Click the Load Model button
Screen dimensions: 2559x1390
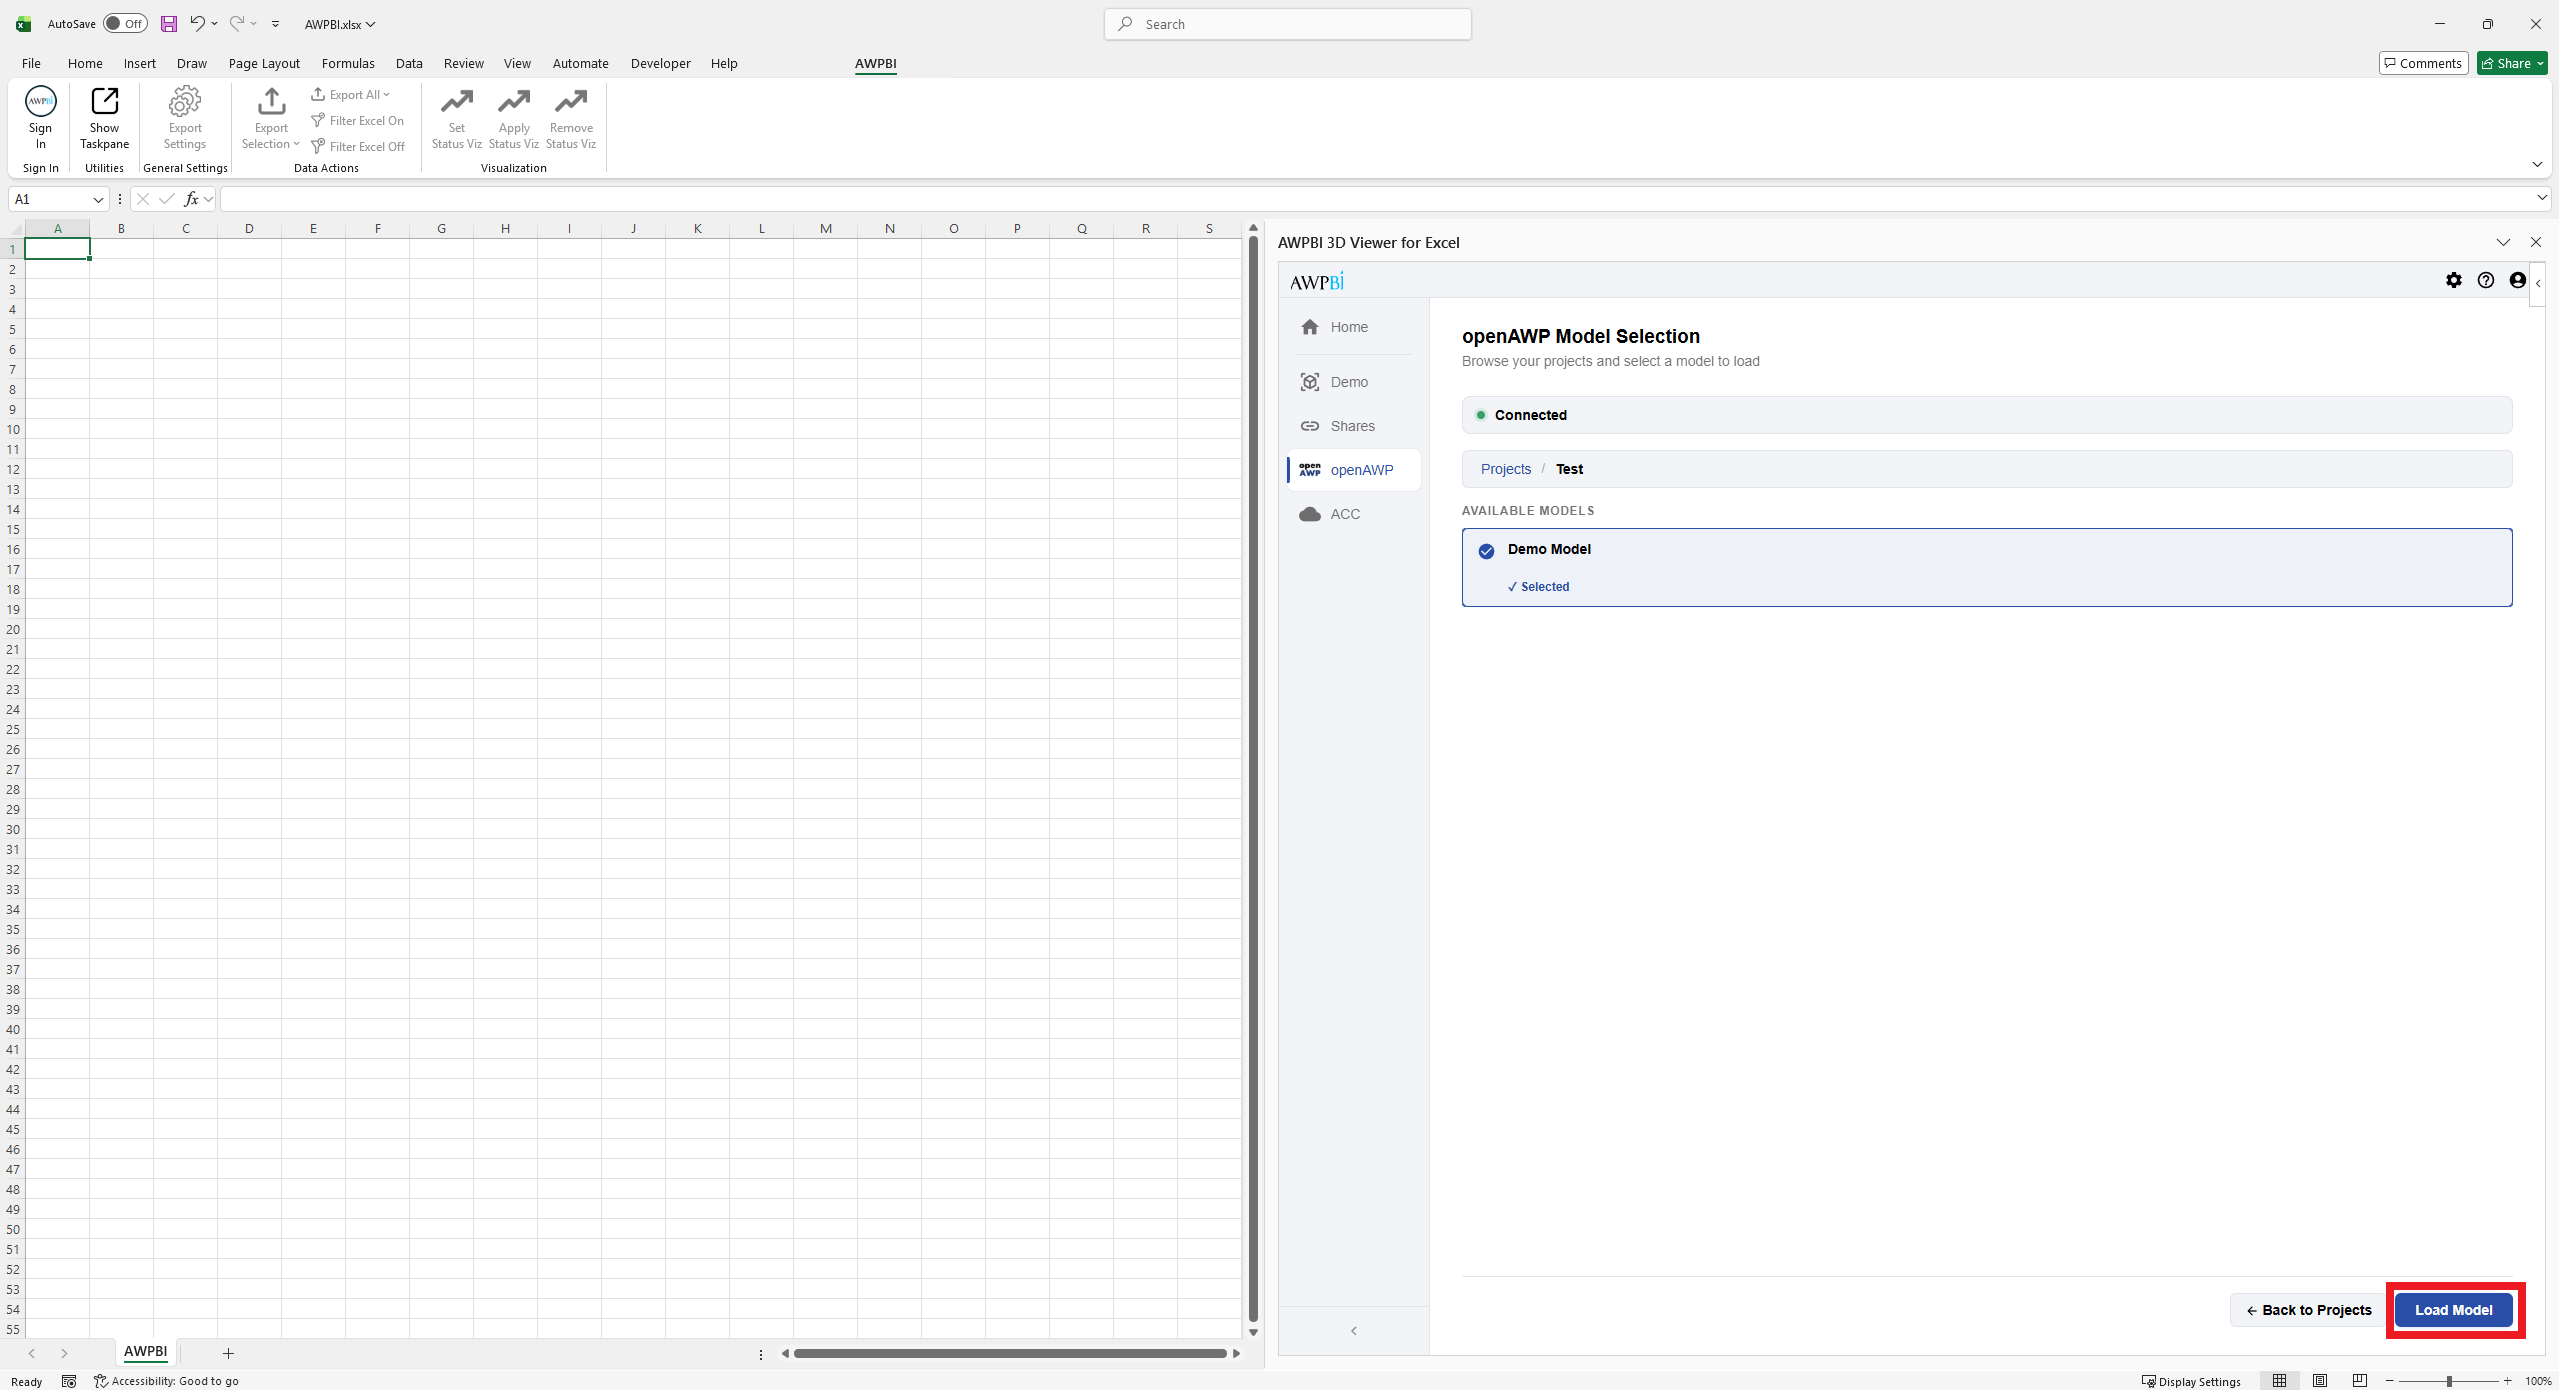pyautogui.click(x=2454, y=1310)
